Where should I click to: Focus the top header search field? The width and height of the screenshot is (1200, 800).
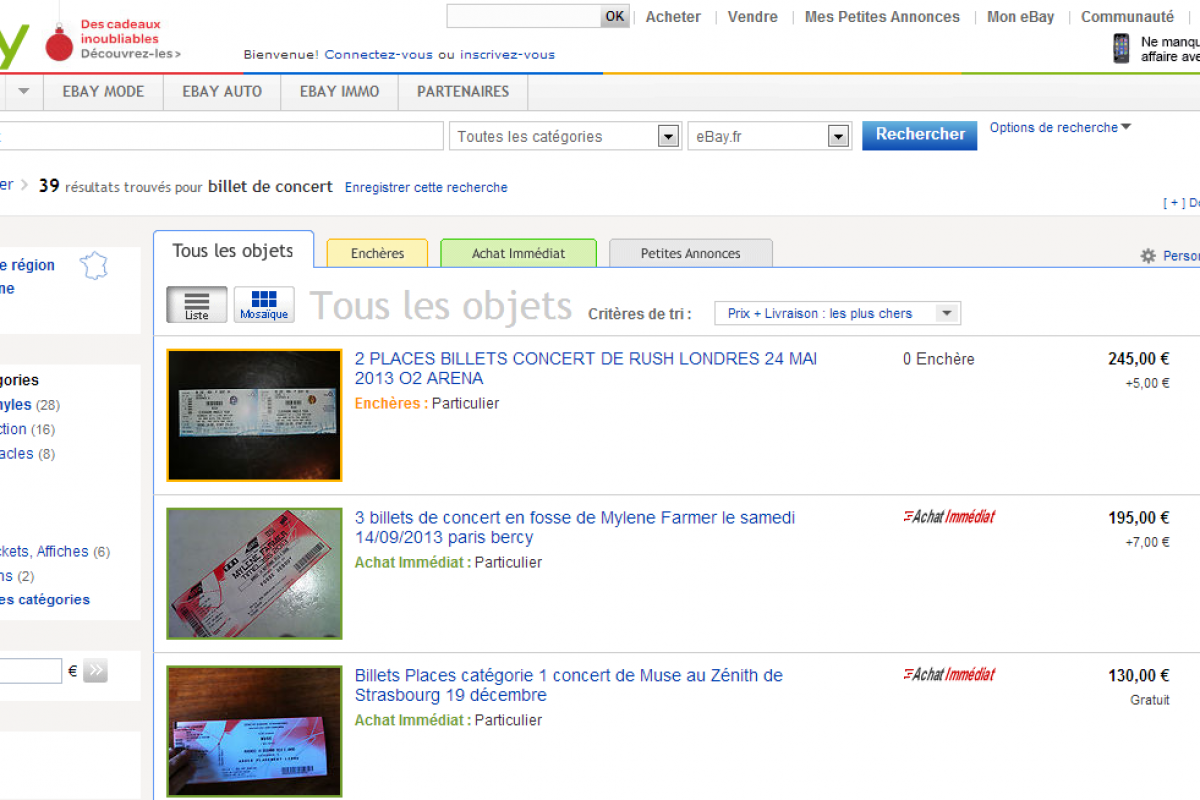(x=523, y=16)
